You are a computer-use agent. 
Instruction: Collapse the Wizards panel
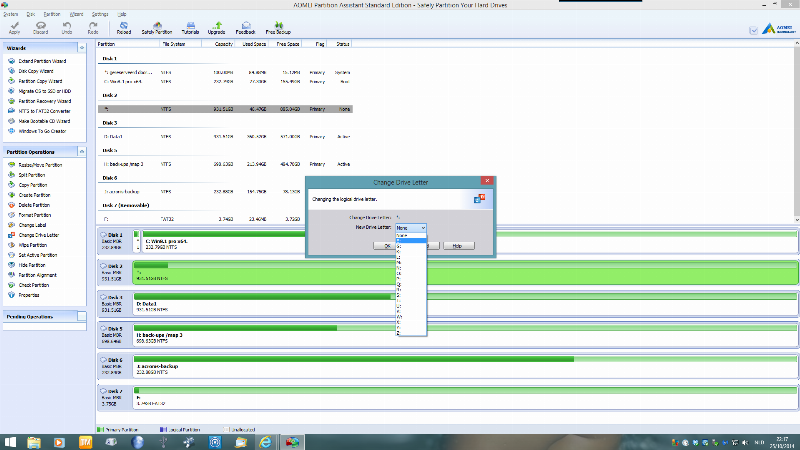click(x=82, y=47)
